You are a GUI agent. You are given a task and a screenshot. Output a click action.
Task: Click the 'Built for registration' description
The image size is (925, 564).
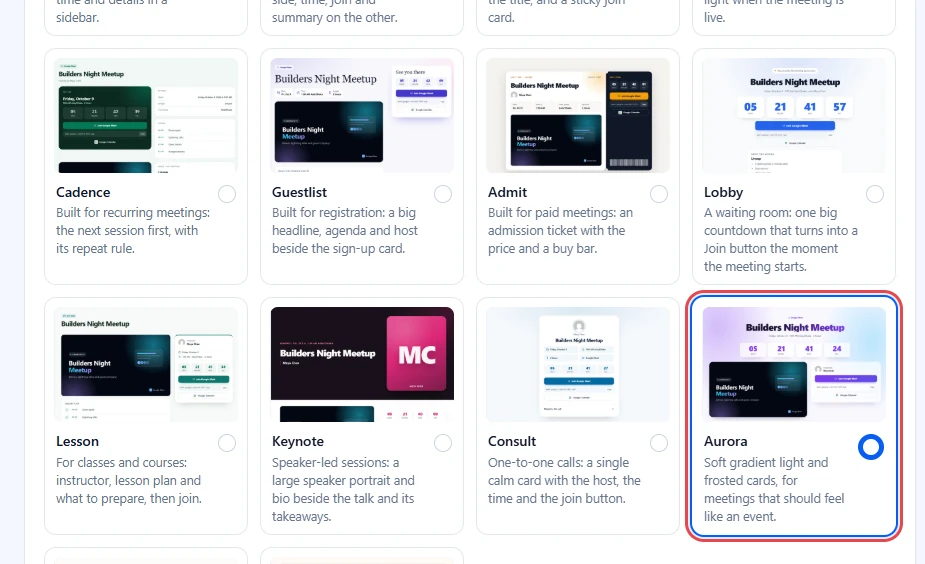point(345,231)
